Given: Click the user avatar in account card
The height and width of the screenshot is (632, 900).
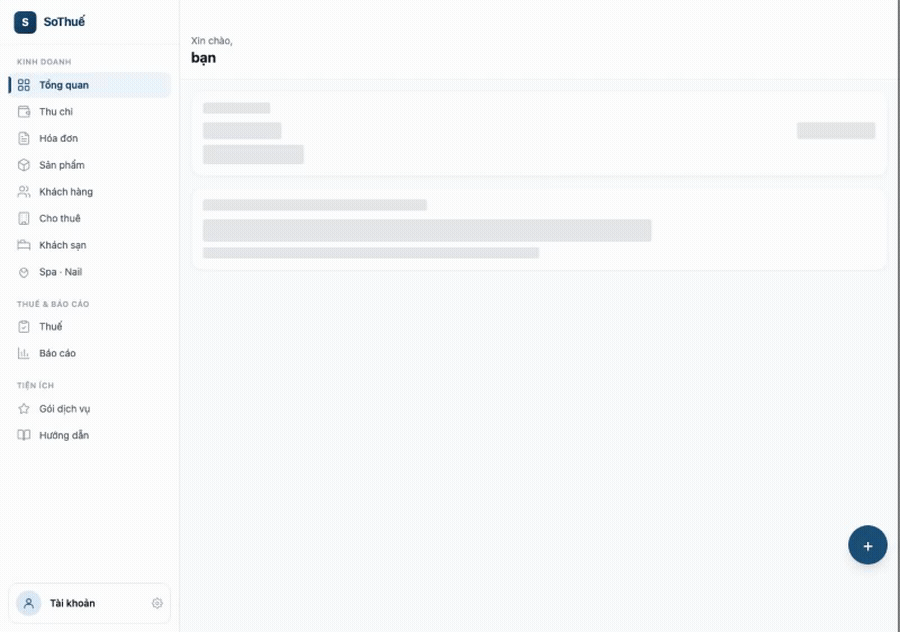Looking at the screenshot, I should click(x=29, y=603).
